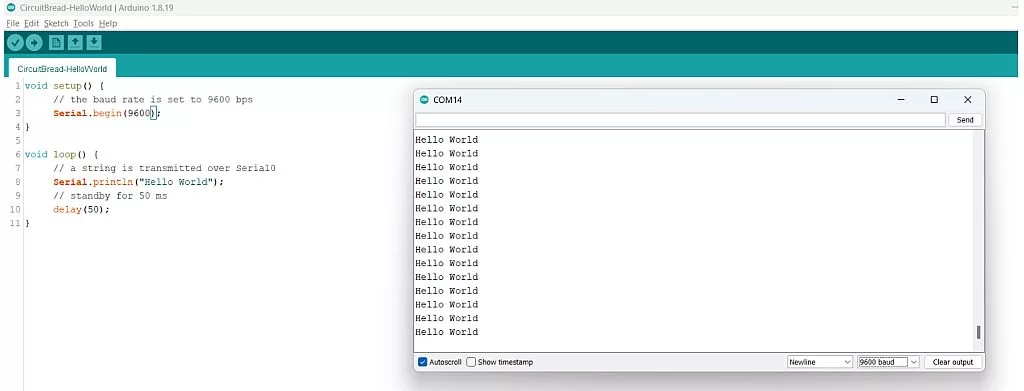Minimize the COM14 window
This screenshot has width=1024, height=391.
(901, 100)
